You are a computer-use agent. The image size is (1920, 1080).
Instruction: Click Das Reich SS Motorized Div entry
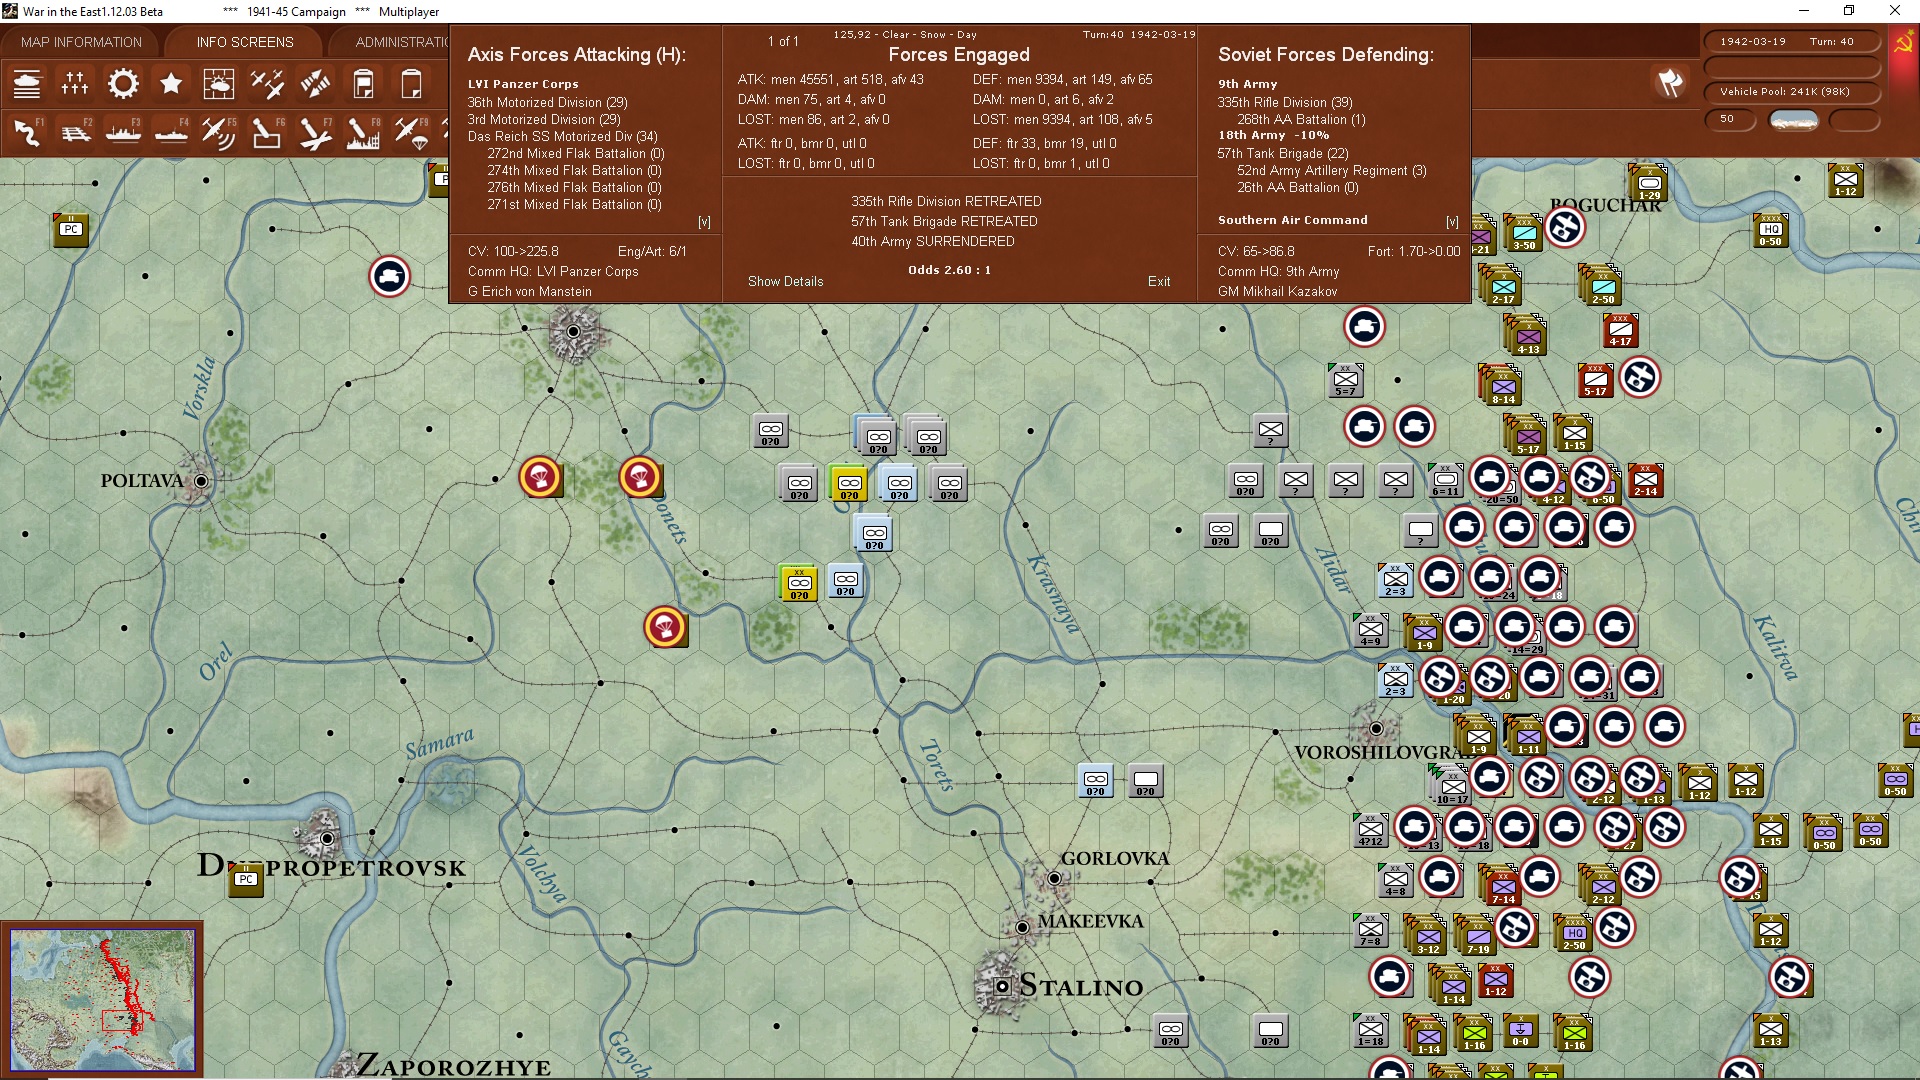562,136
